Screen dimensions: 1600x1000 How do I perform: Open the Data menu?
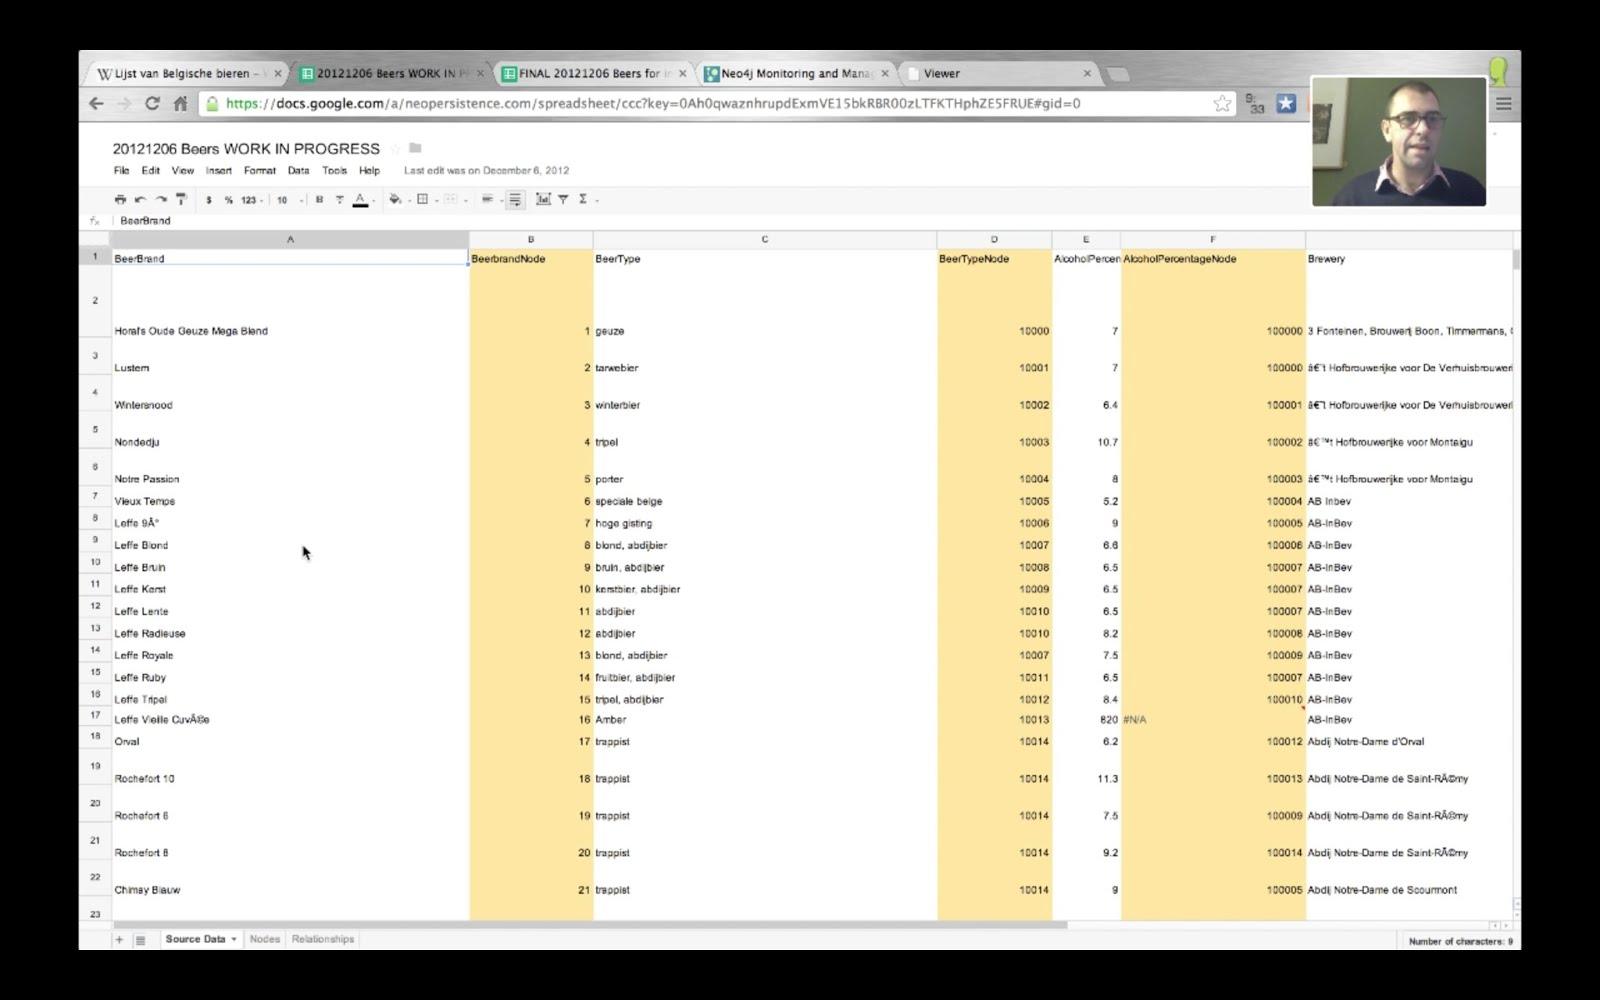point(298,171)
